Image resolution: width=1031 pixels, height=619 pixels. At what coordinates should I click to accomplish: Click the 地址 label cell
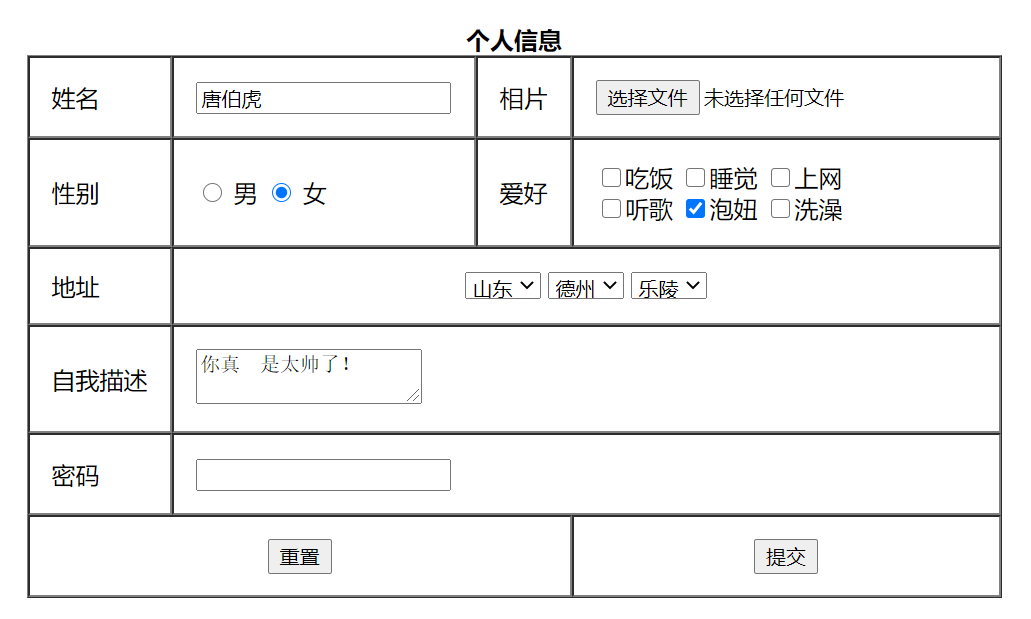click(100, 287)
